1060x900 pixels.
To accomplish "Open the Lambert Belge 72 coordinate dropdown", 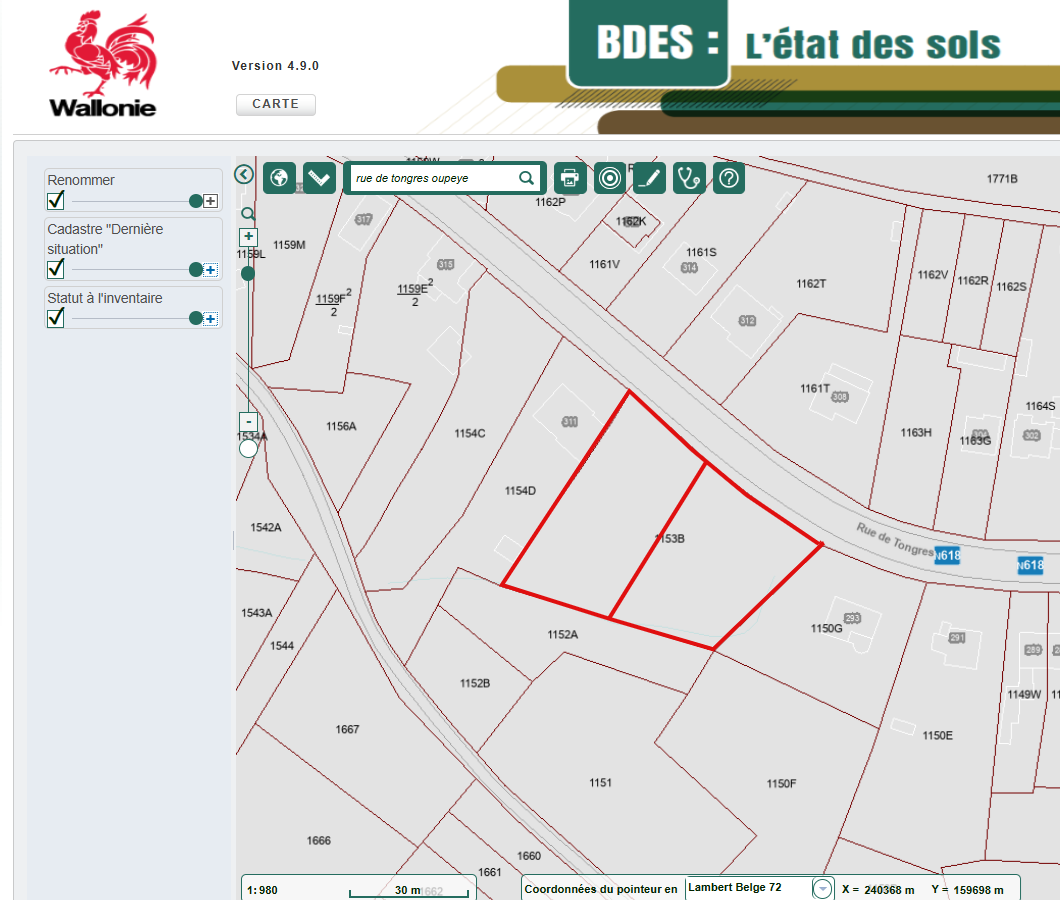I will point(822,889).
